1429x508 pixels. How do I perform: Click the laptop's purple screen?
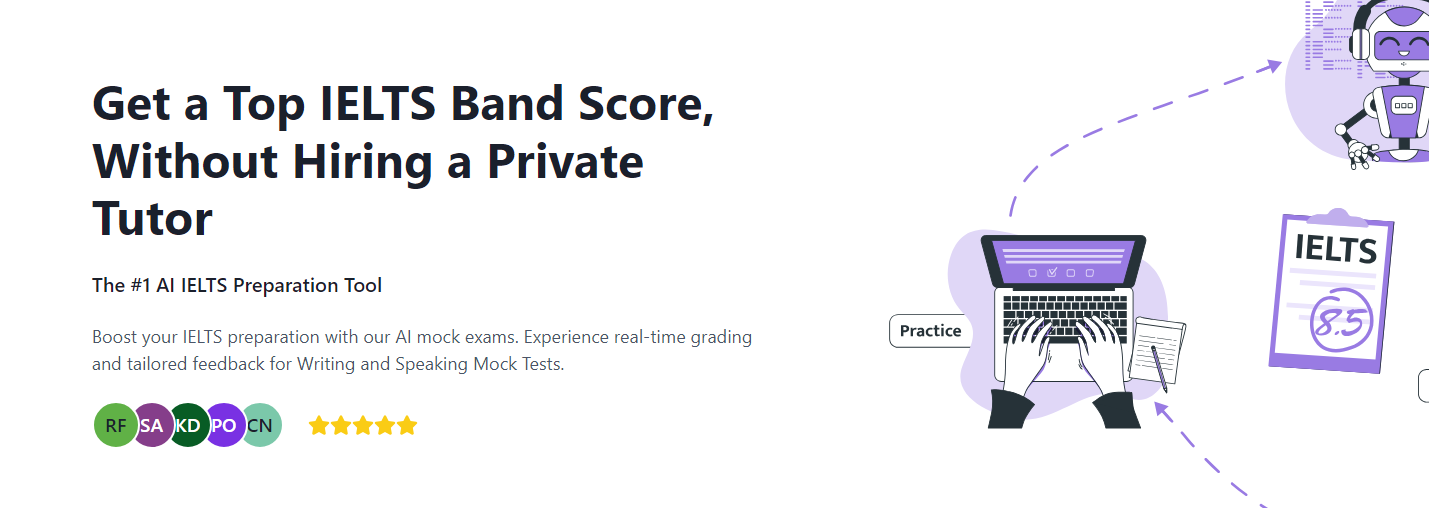pyautogui.click(x=1063, y=261)
